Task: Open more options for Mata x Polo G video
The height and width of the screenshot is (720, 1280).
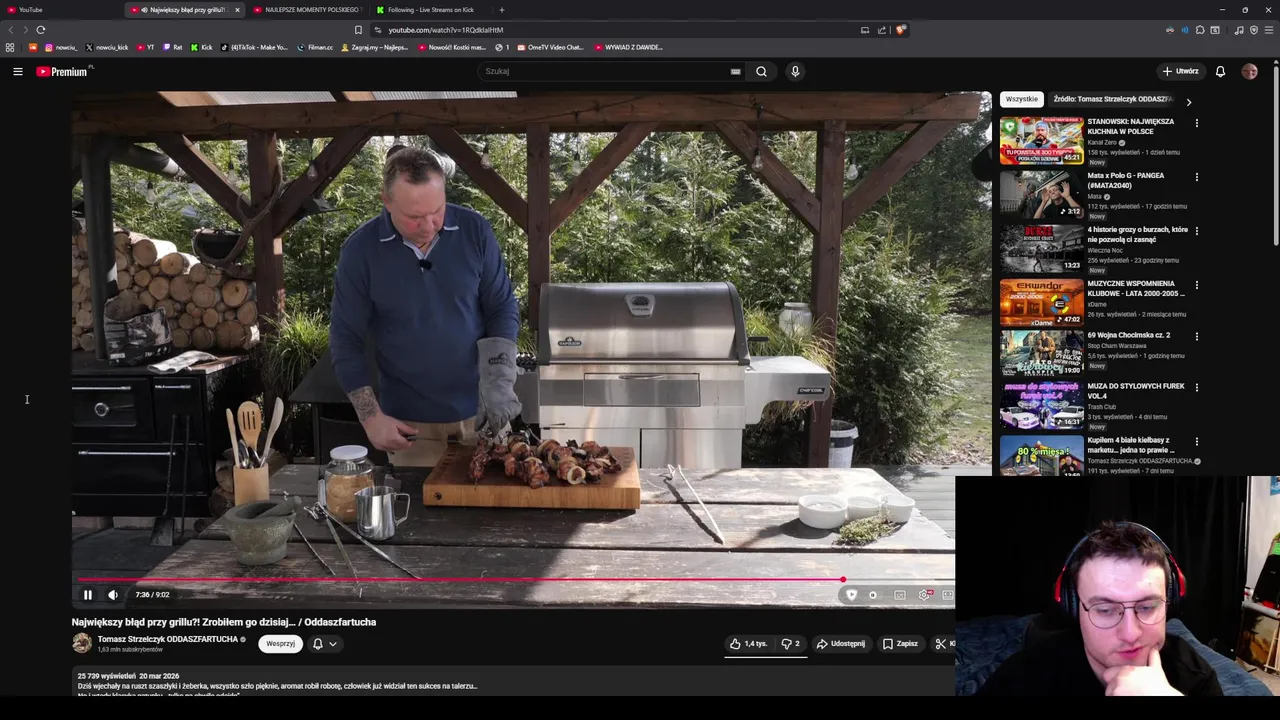Action: point(1196,177)
